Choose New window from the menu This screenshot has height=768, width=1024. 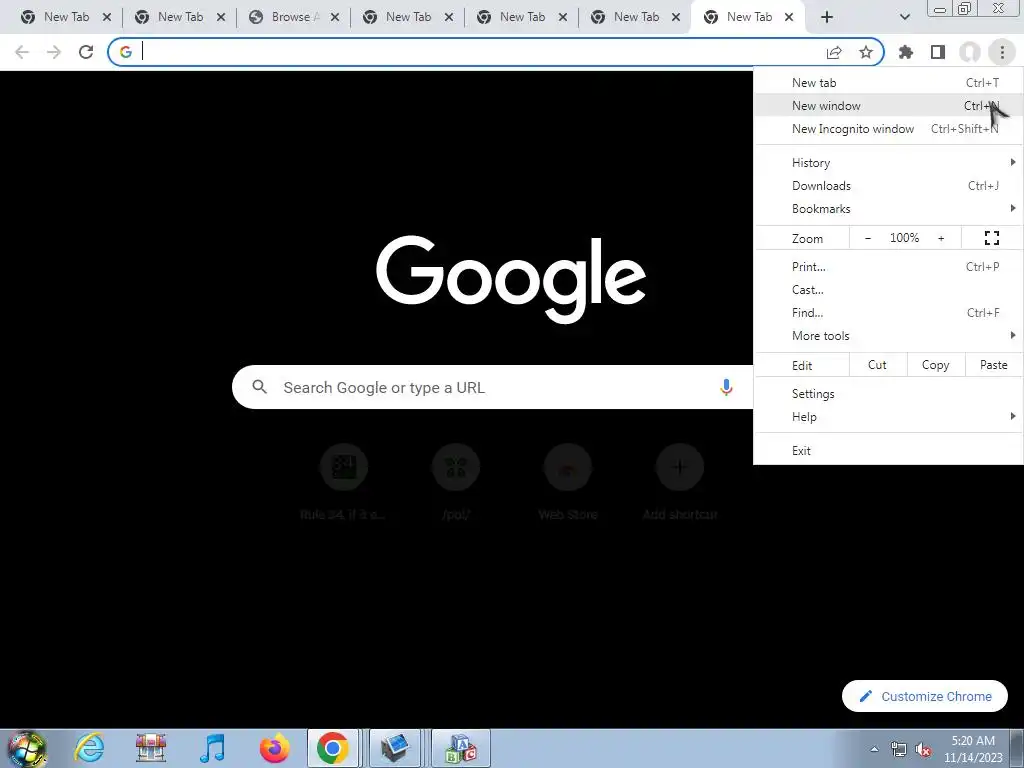tap(888, 106)
